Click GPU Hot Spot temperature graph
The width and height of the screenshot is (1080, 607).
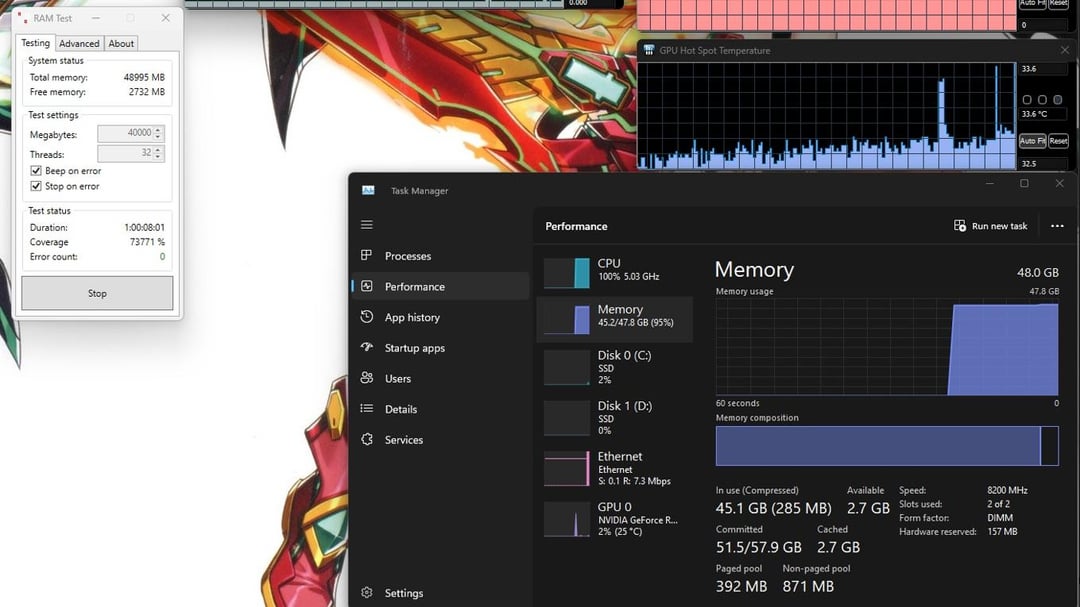(827, 115)
